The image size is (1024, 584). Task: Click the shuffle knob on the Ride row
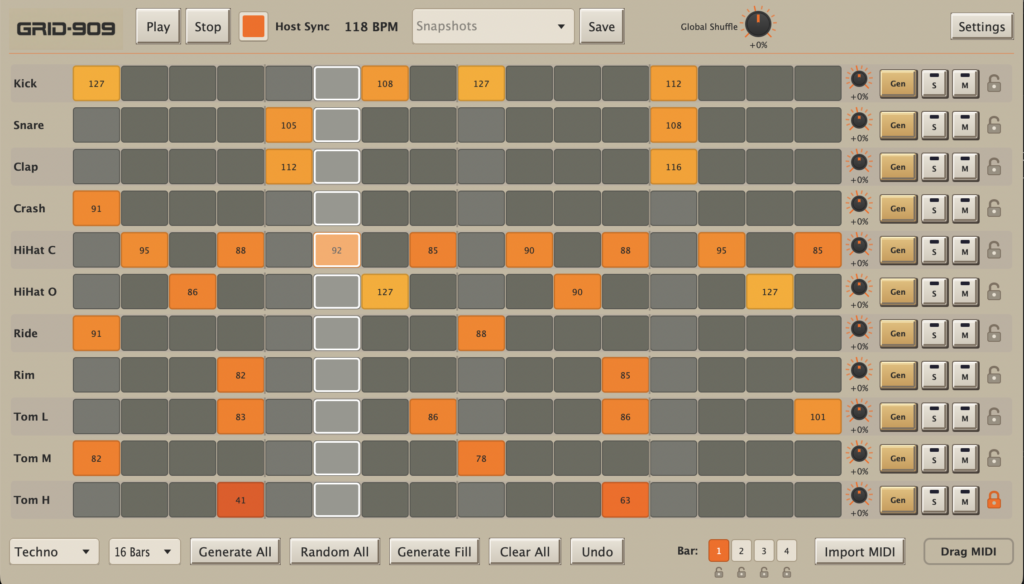click(x=858, y=329)
